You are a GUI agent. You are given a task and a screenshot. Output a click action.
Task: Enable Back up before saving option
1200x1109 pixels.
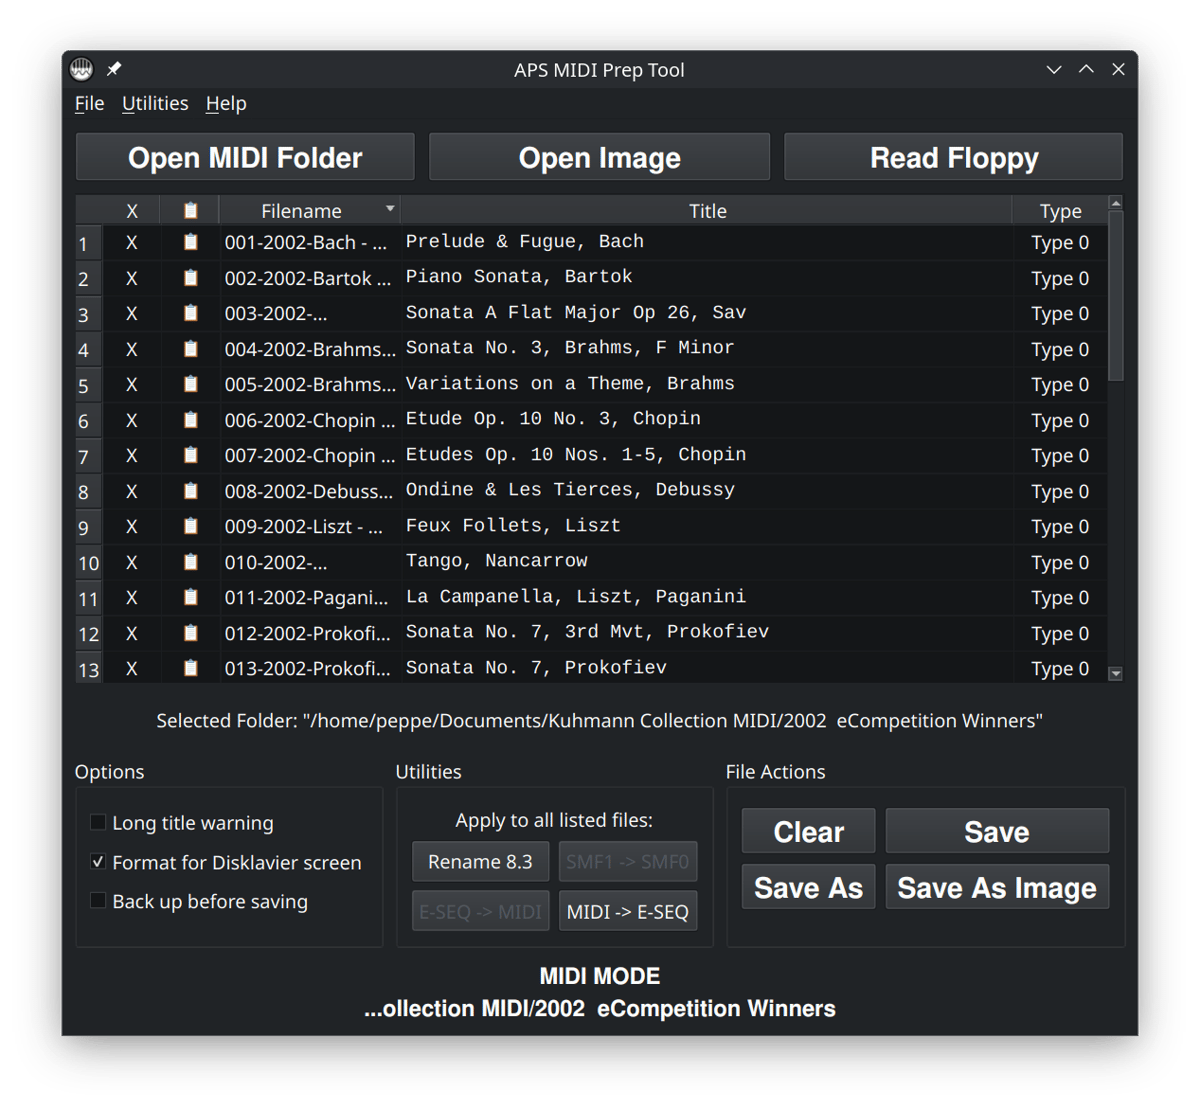coord(98,900)
